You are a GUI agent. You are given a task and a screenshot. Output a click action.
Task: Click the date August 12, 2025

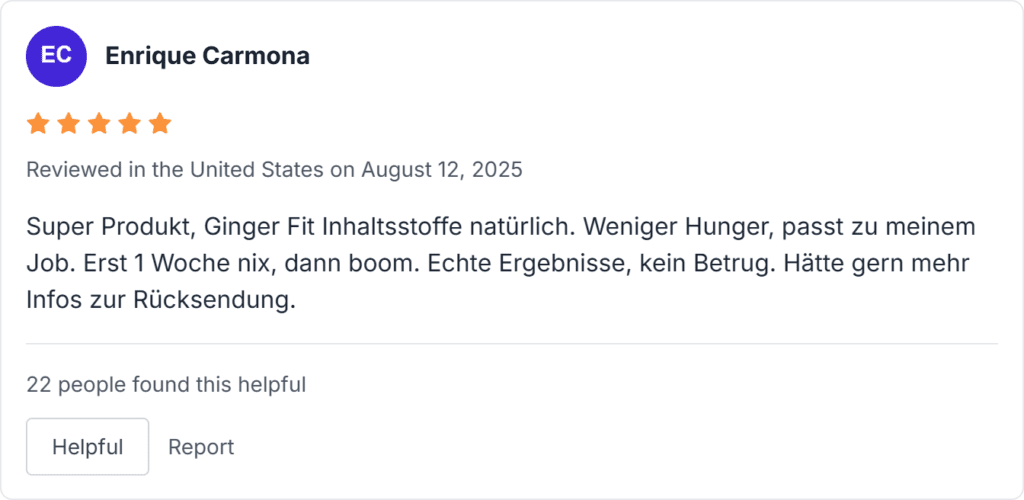(x=442, y=170)
